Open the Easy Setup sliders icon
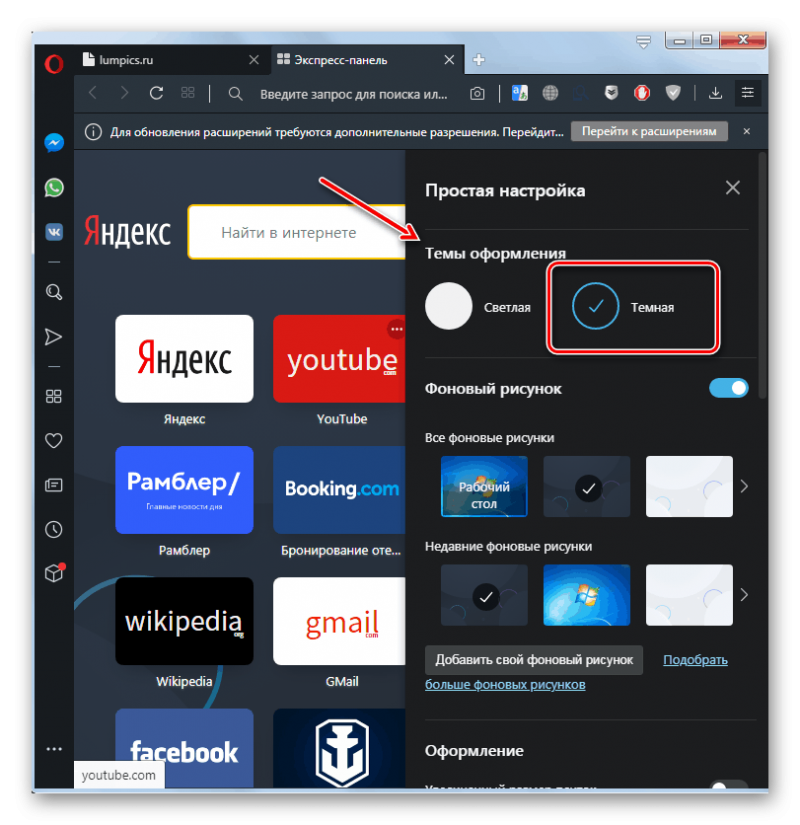 [747, 93]
